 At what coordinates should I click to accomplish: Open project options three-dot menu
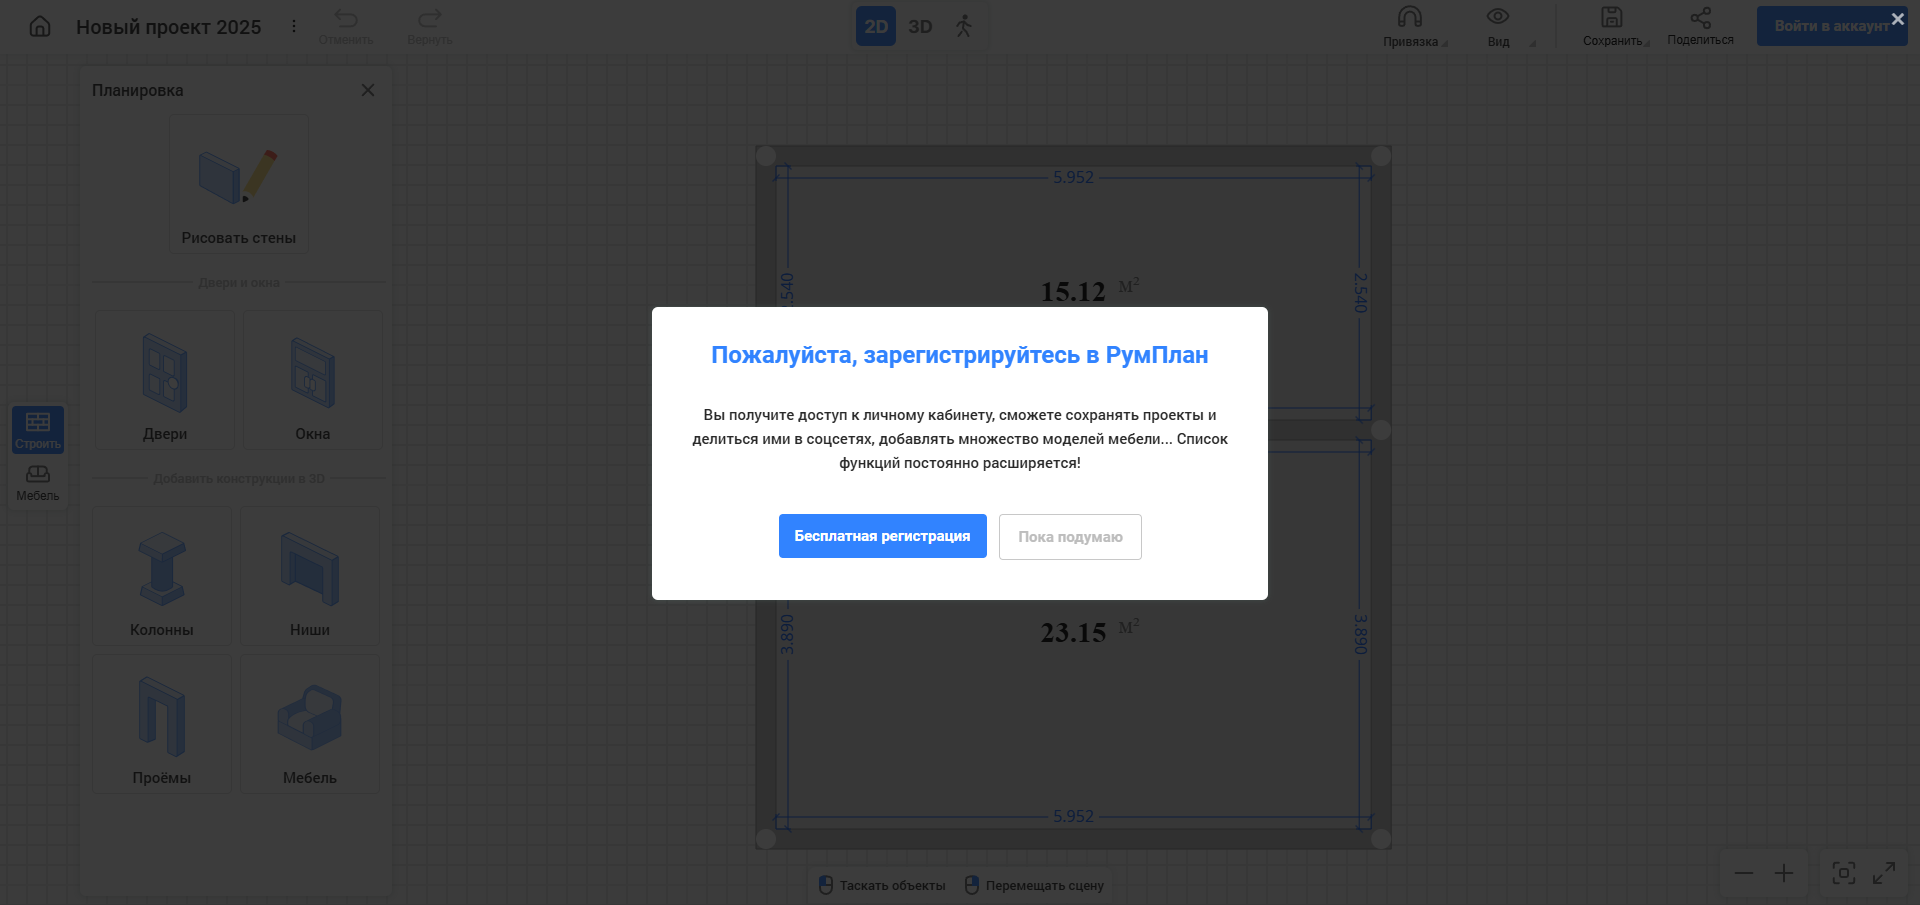pos(294,26)
